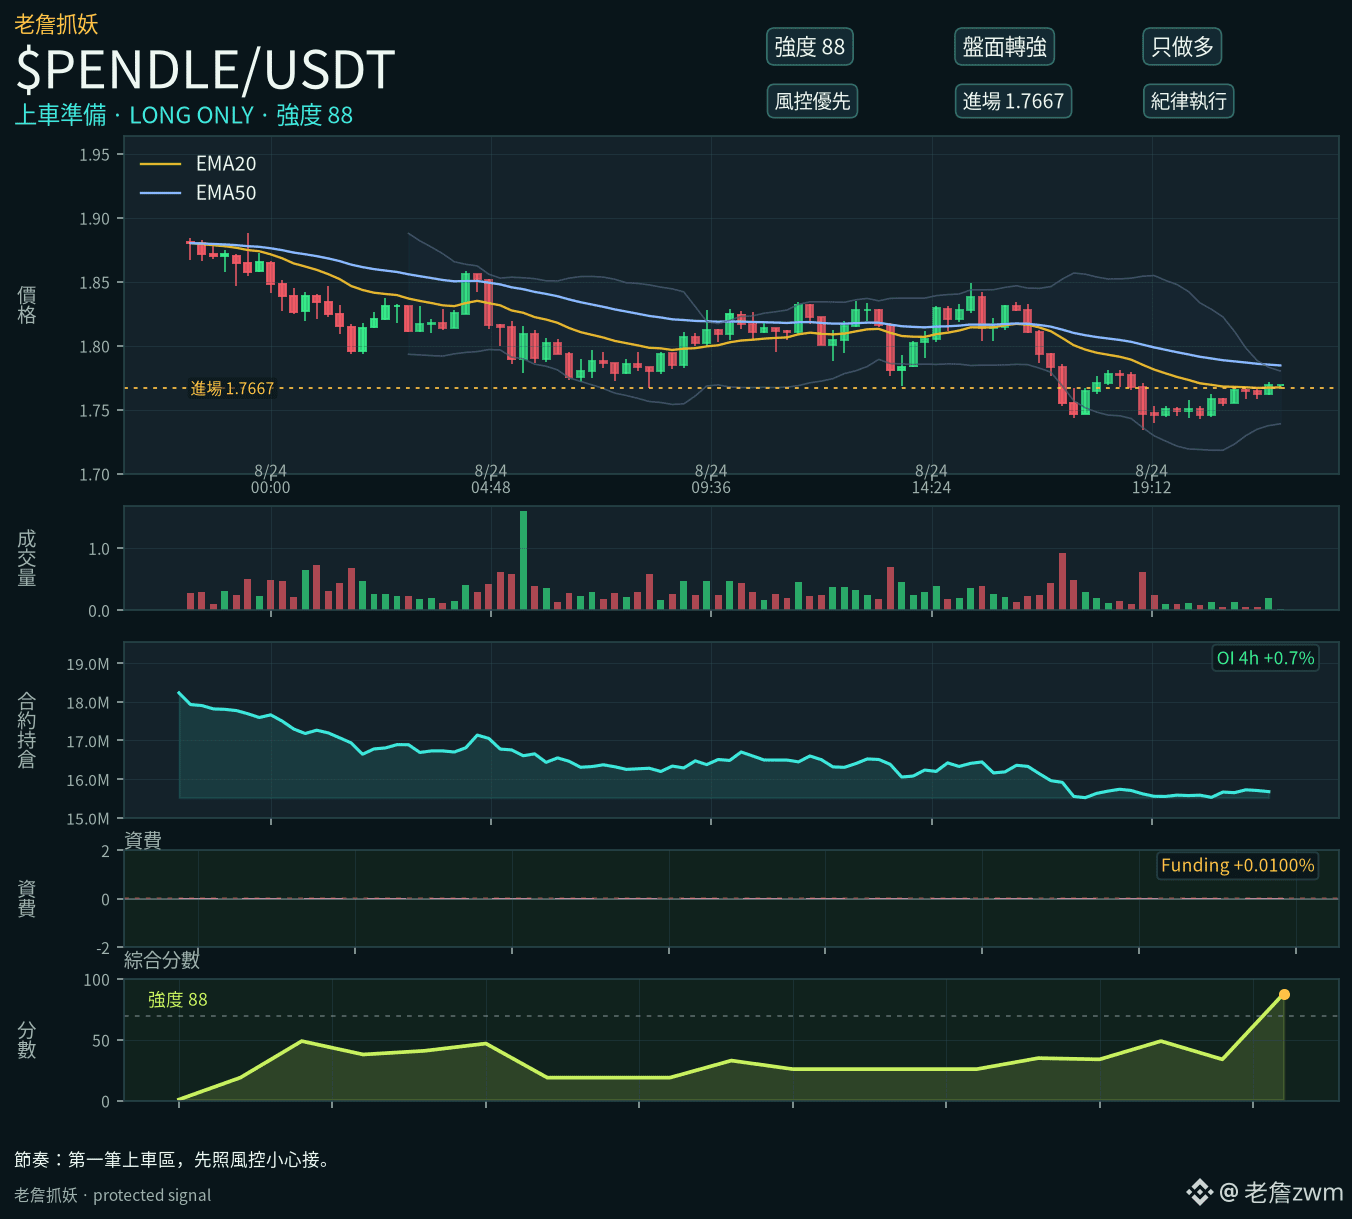The height and width of the screenshot is (1219, 1352).
Task: Click the 風控優先 badge
Action: pos(812,101)
